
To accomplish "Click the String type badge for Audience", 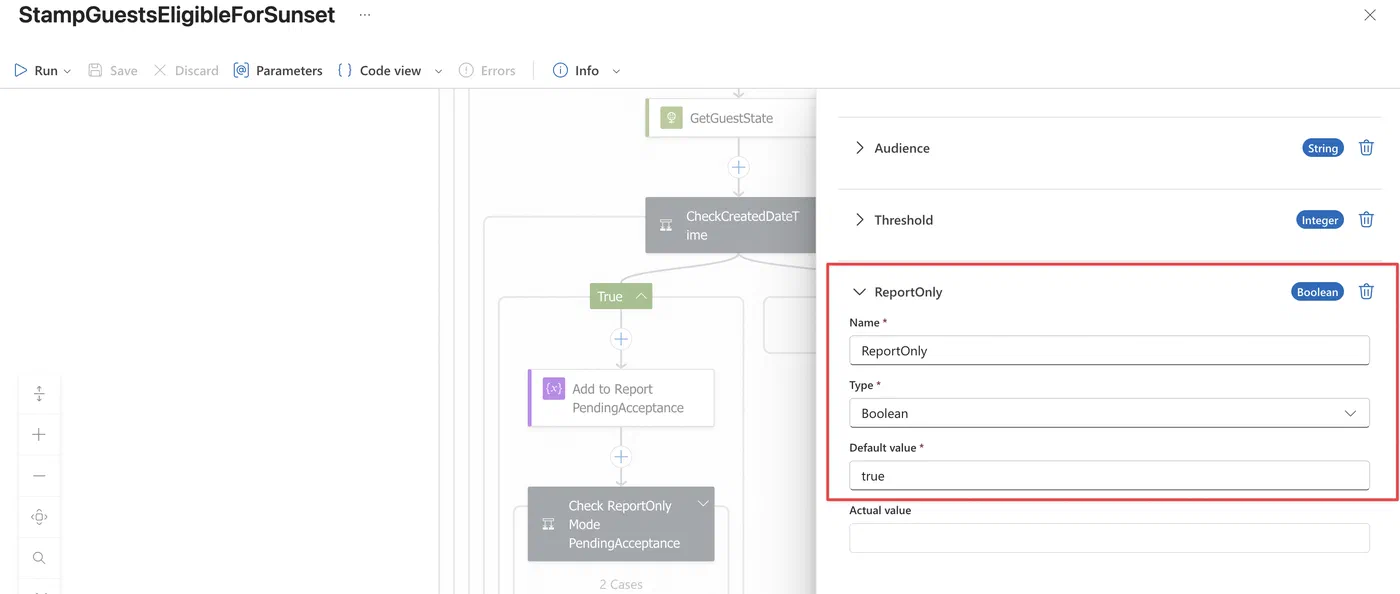I will point(1322,148).
